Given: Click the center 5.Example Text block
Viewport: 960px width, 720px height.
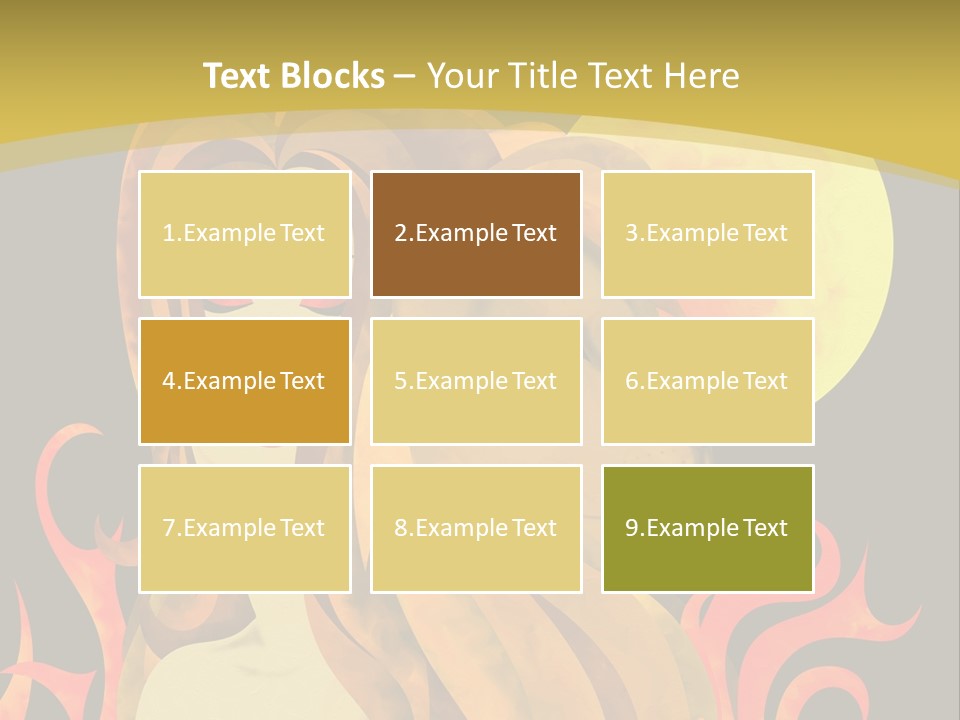Looking at the screenshot, I should coord(476,381).
